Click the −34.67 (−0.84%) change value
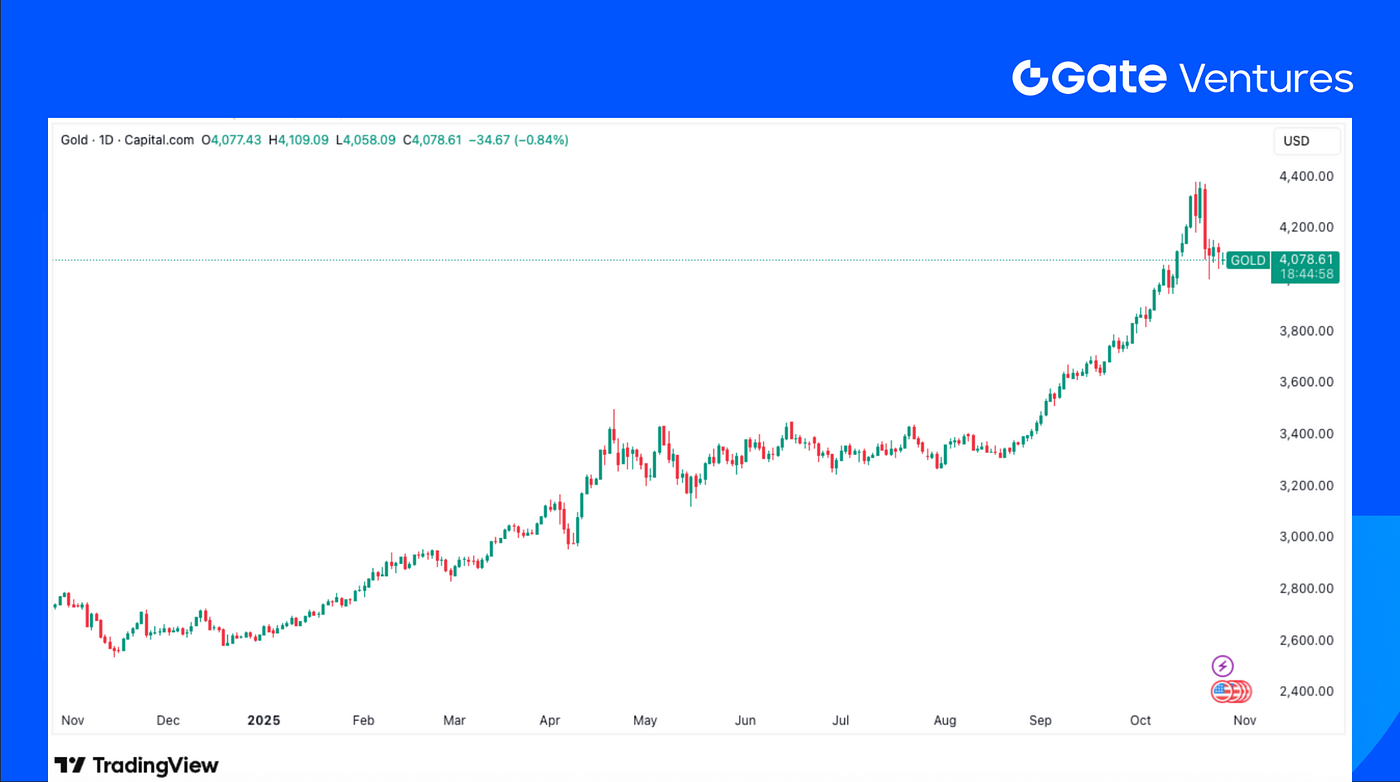 pos(518,140)
